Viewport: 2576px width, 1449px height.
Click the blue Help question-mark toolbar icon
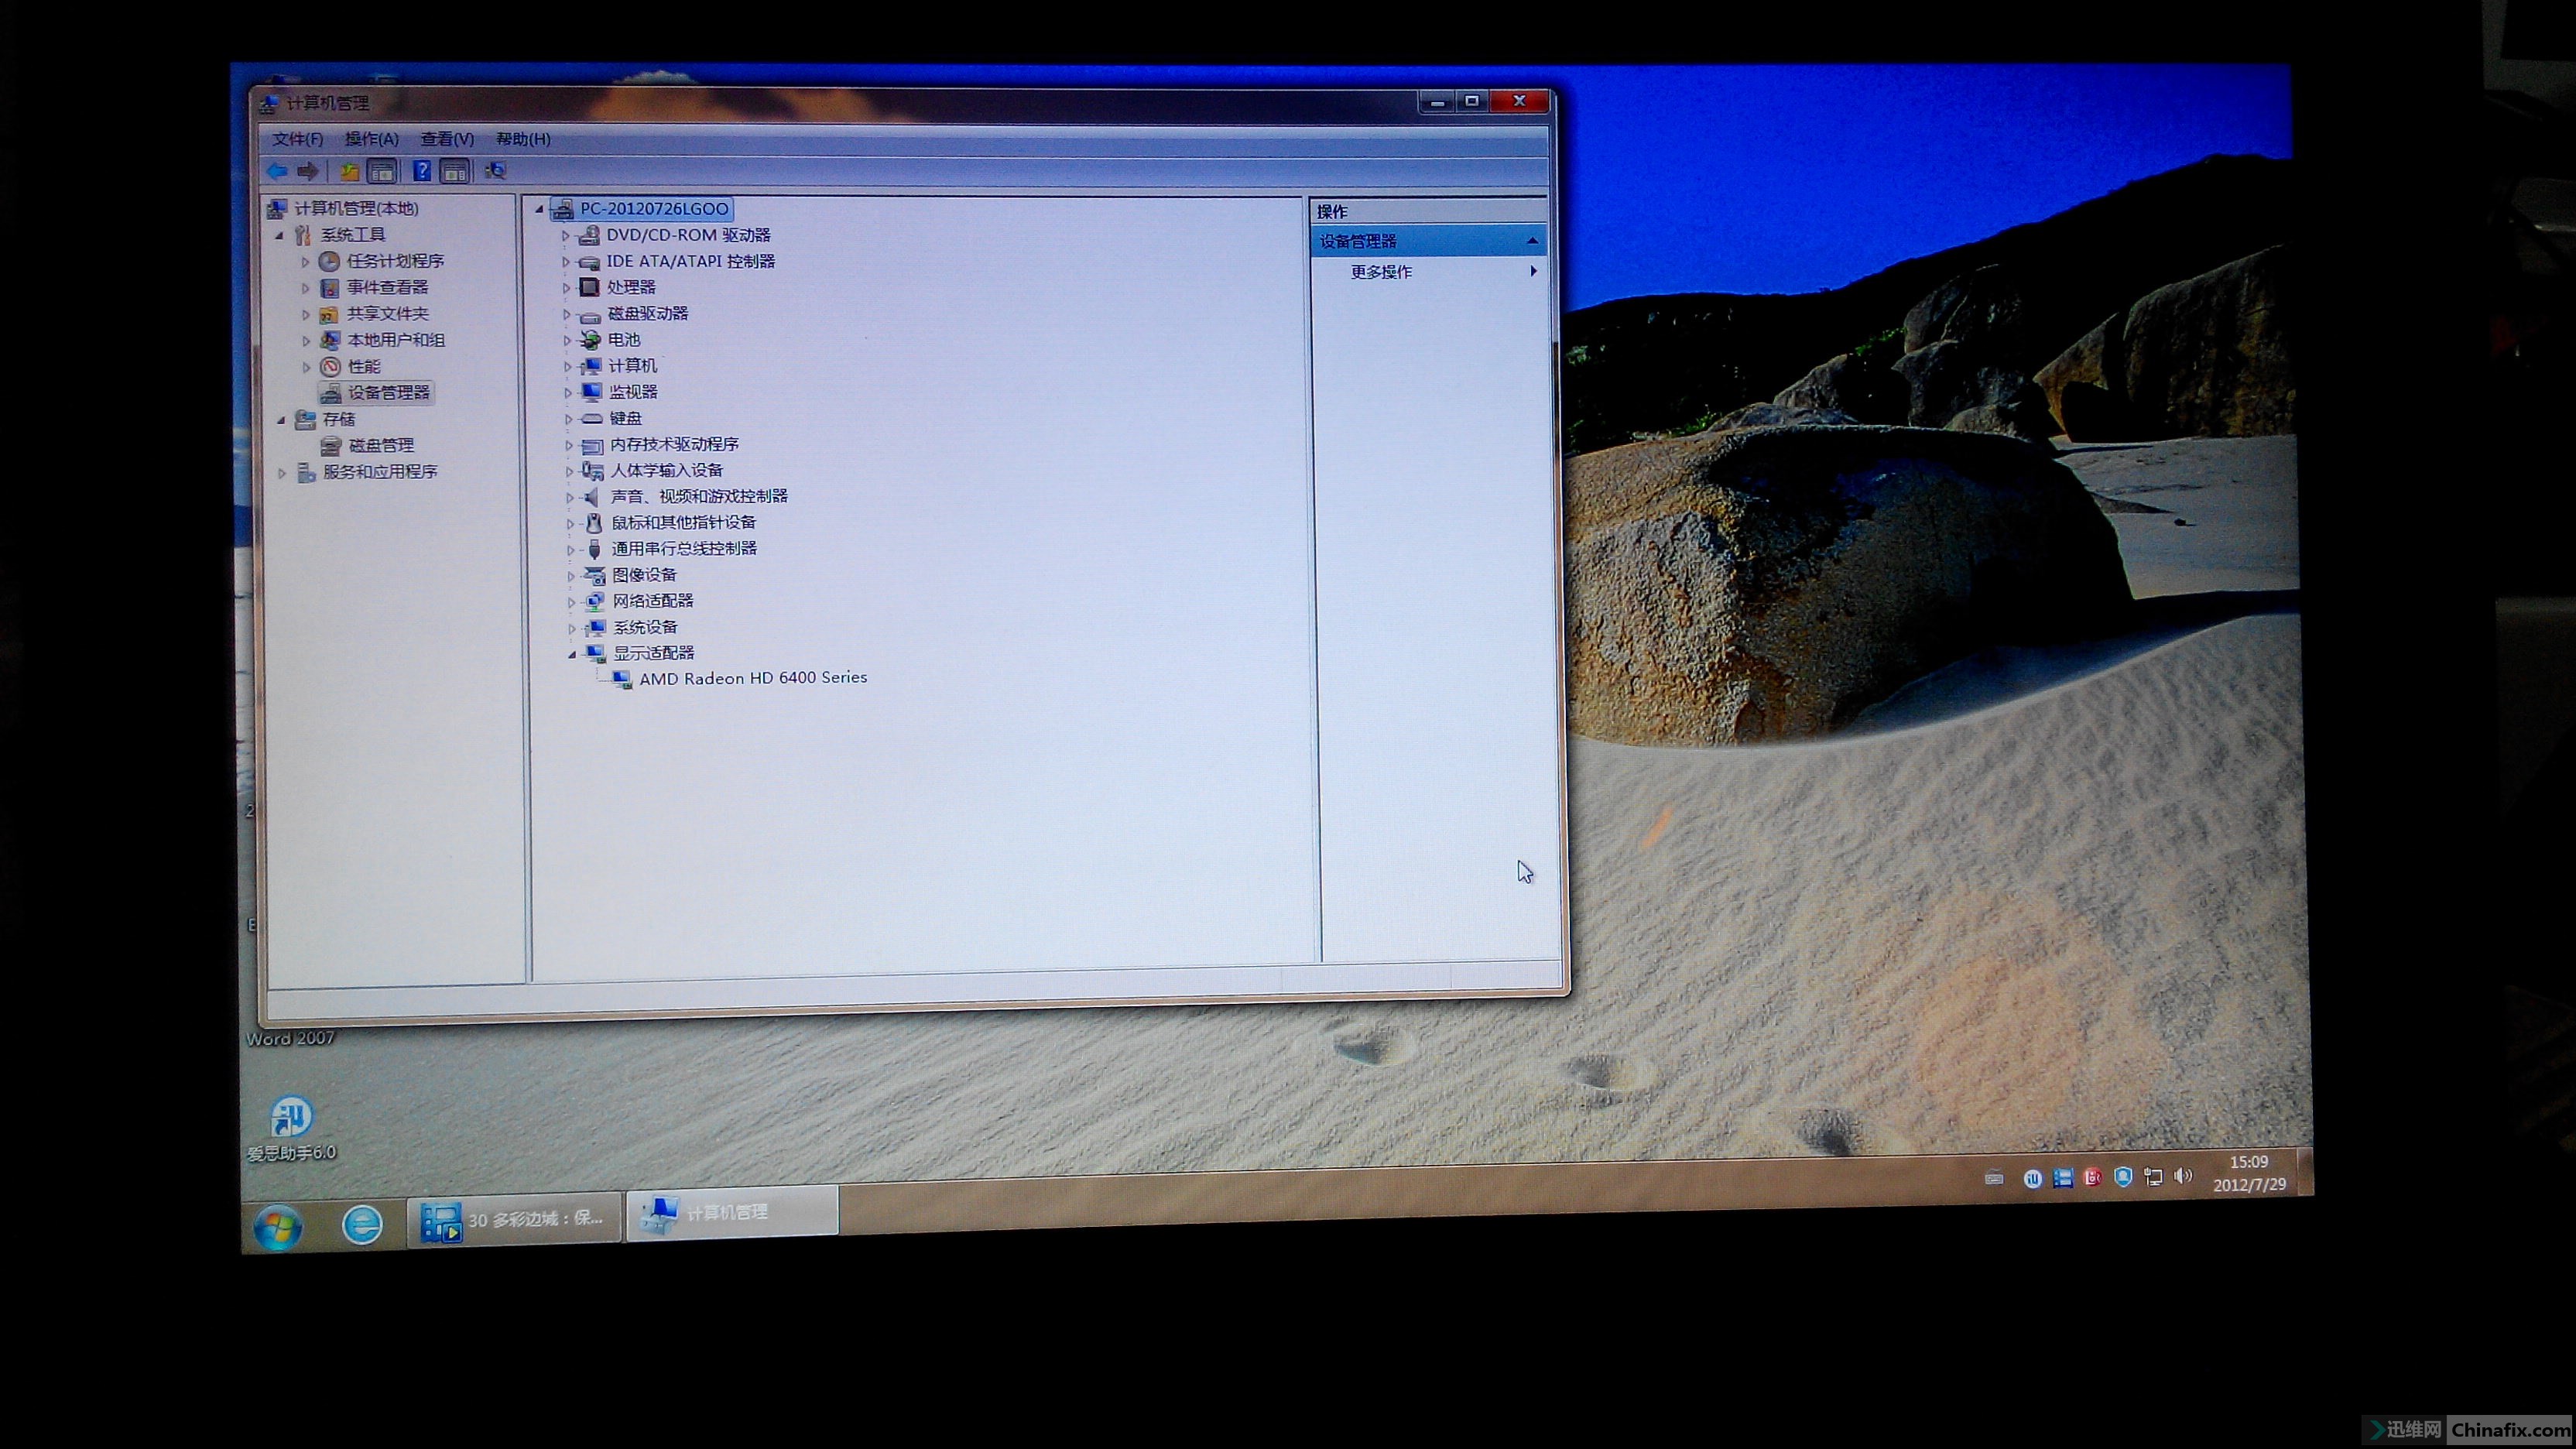(x=422, y=171)
